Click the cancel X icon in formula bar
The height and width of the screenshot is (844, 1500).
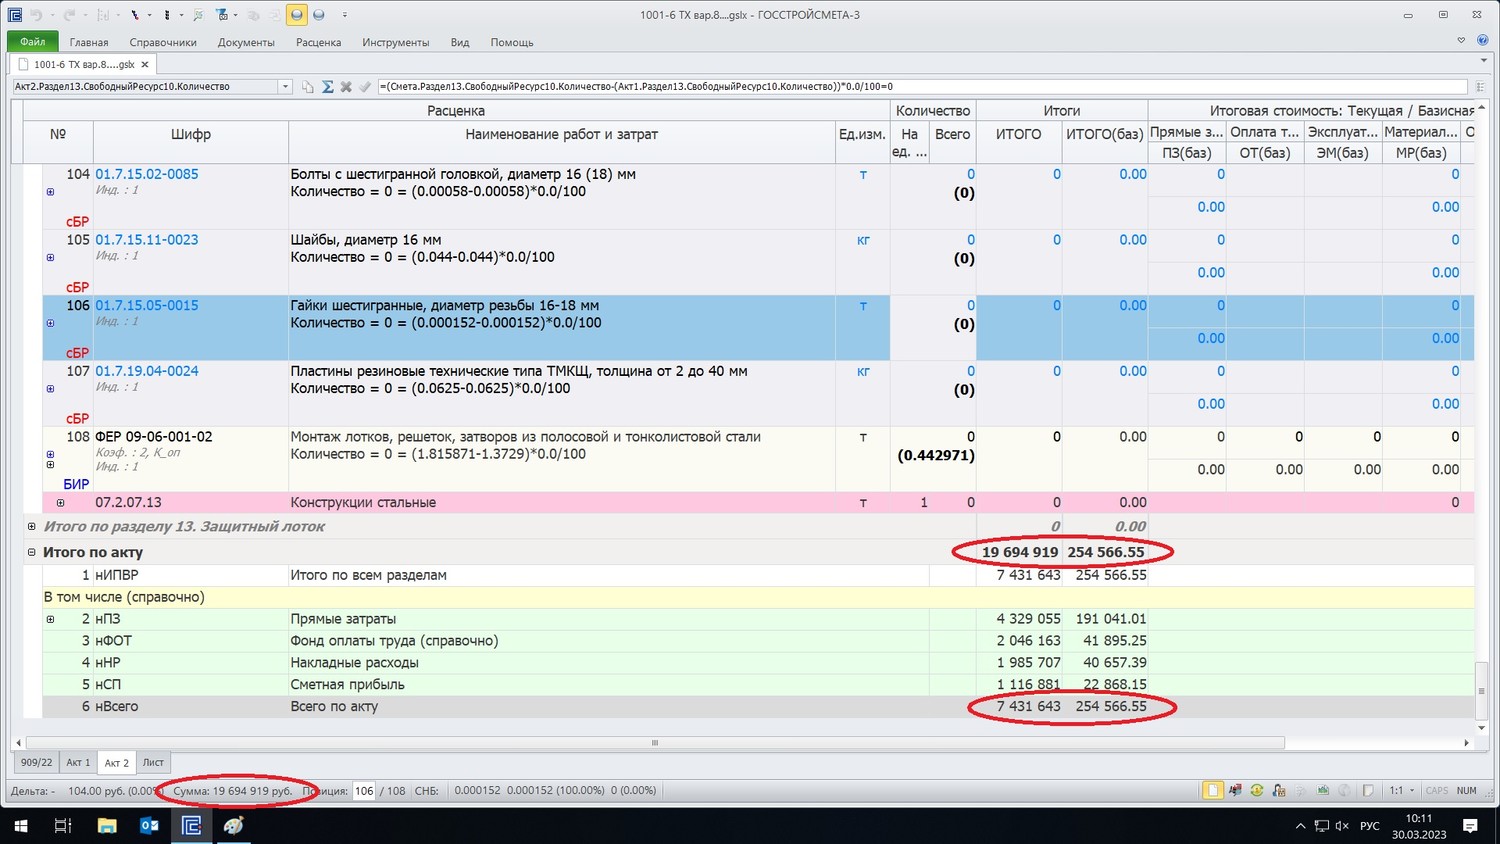coord(346,87)
